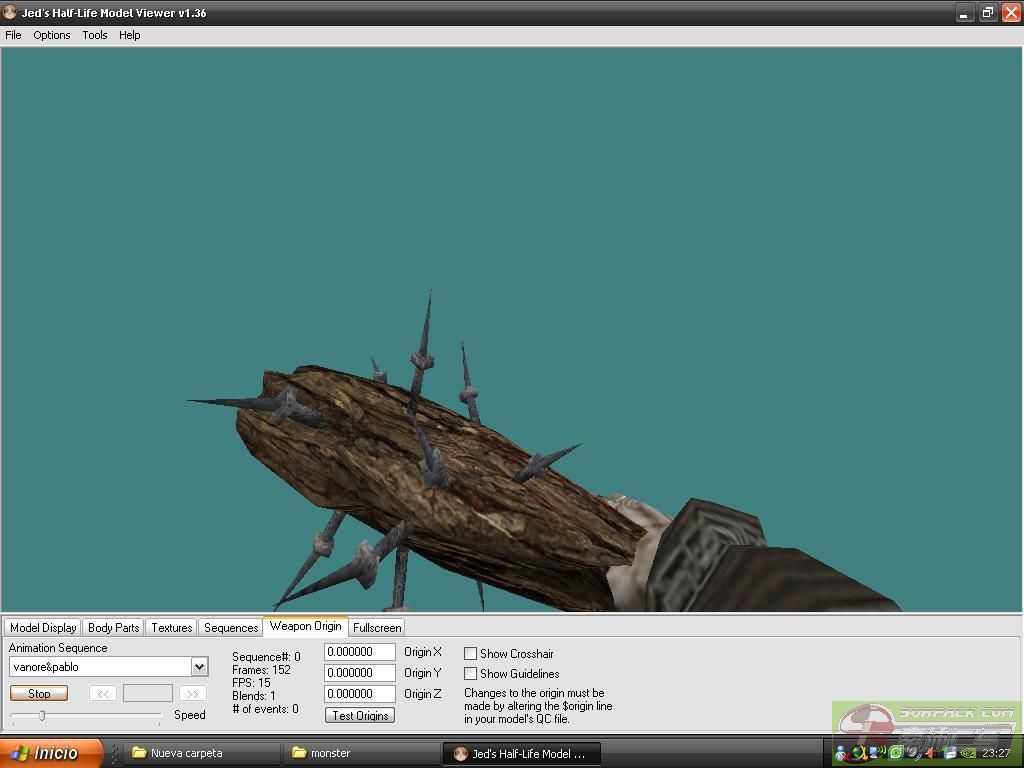Open the File menu
The height and width of the screenshot is (768, 1024).
(13, 35)
